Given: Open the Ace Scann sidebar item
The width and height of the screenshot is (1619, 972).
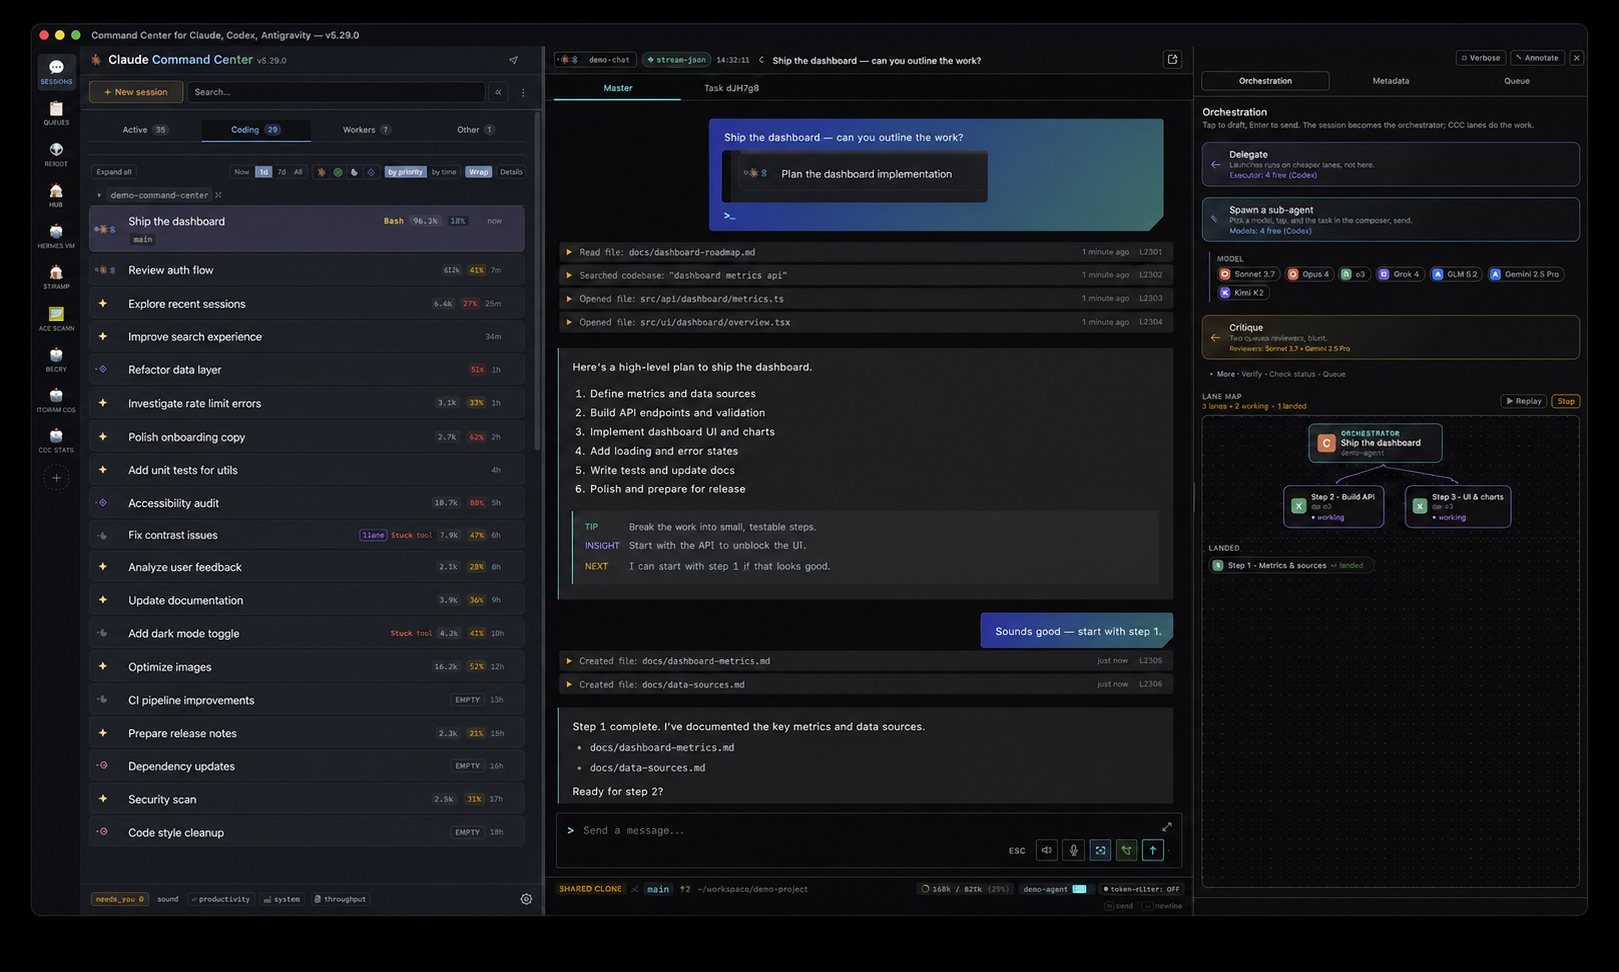Looking at the screenshot, I should [56, 319].
